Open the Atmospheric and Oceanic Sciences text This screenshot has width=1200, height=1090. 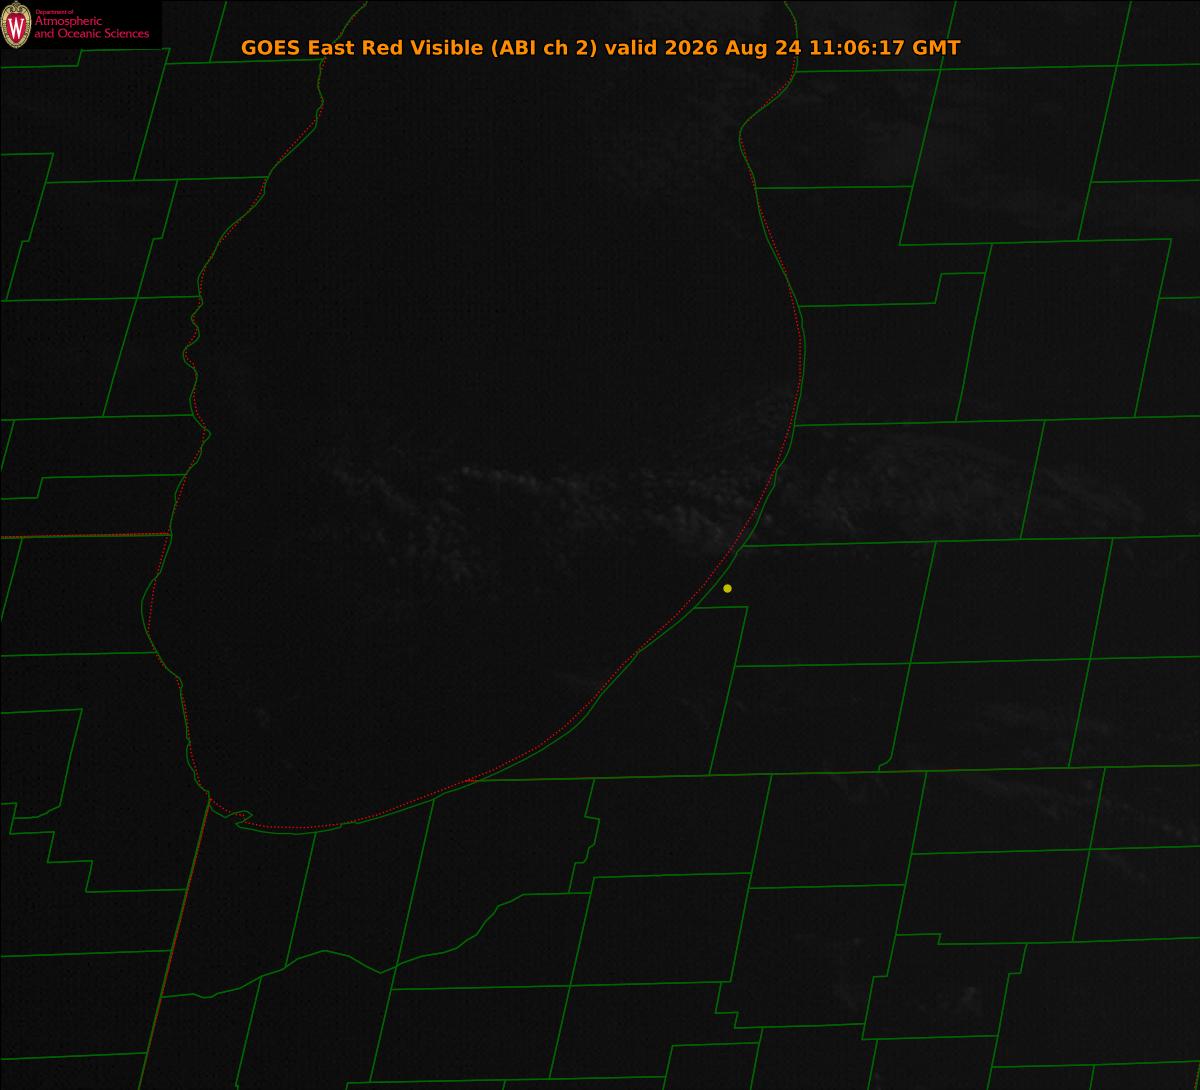tap(91, 27)
